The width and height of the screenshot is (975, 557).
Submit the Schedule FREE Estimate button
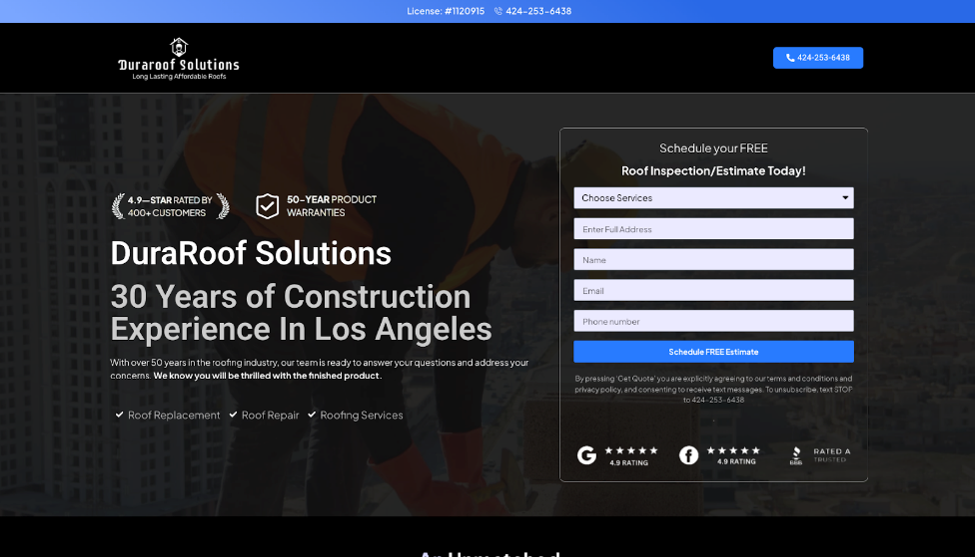713,352
